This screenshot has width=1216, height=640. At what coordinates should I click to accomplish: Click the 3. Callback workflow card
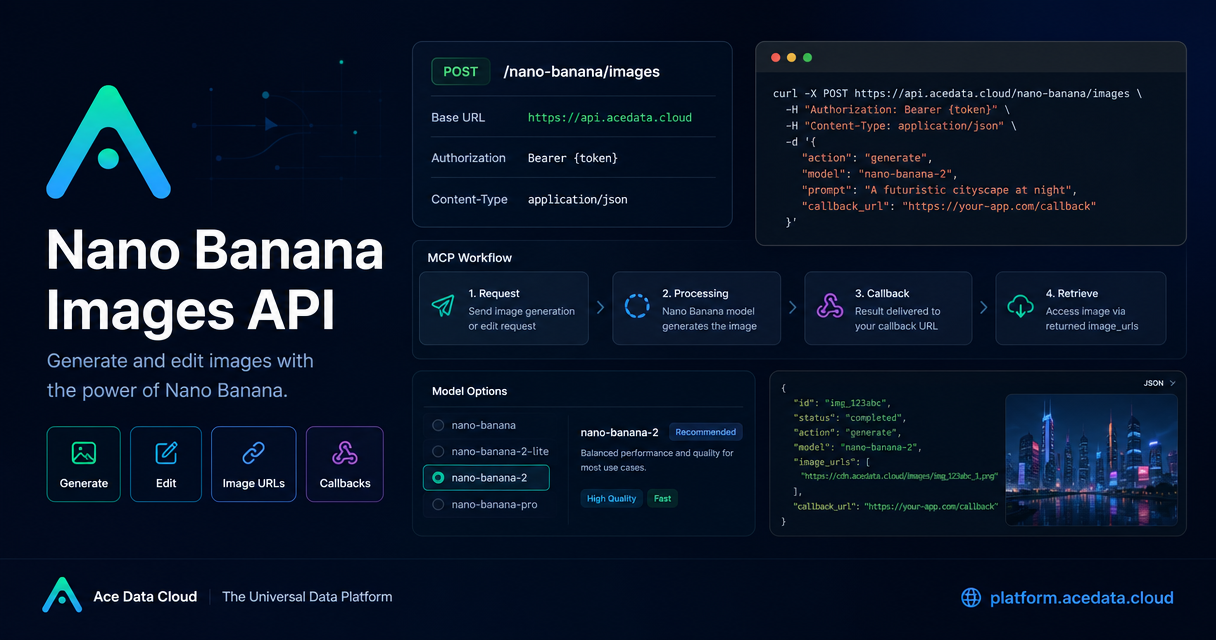888,308
